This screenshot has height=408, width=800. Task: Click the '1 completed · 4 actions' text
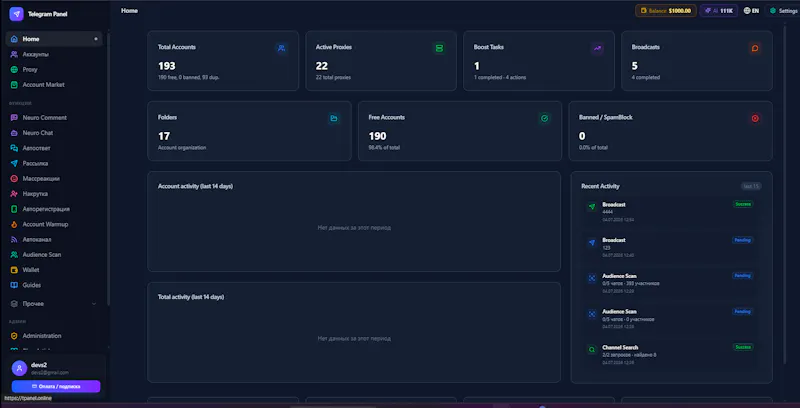coord(500,78)
